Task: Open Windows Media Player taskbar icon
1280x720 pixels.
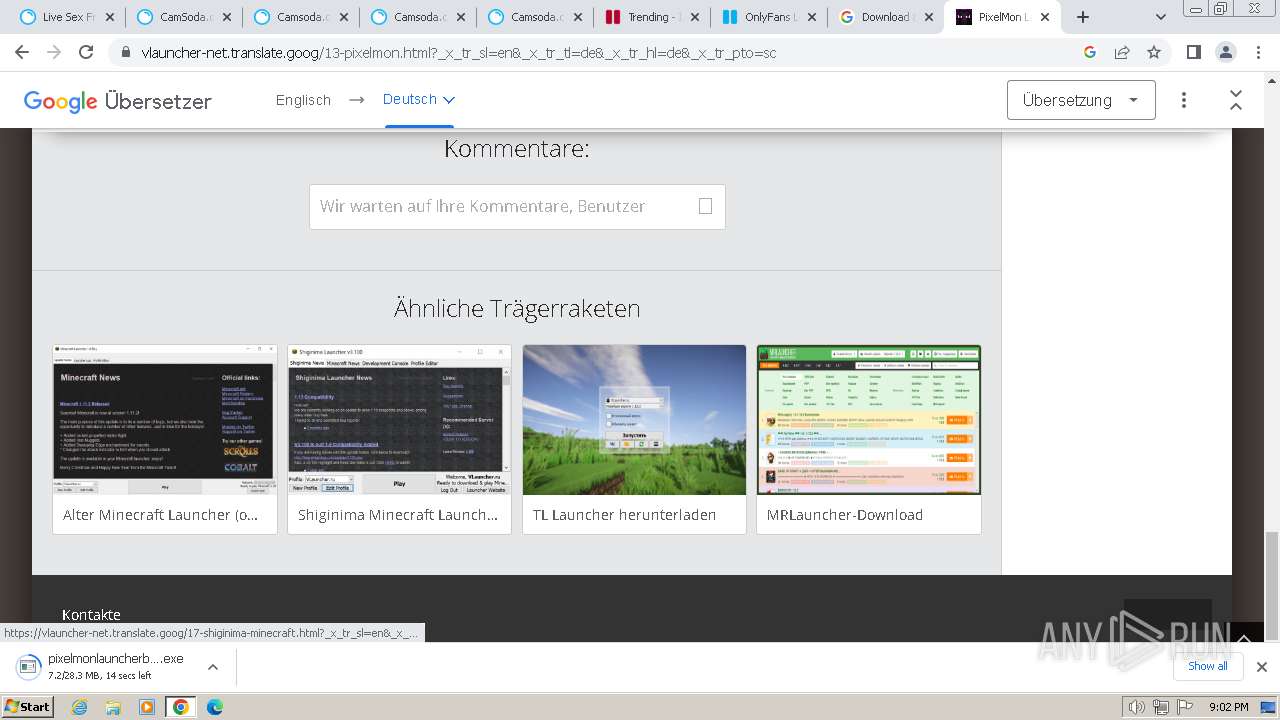Action: tap(147, 706)
